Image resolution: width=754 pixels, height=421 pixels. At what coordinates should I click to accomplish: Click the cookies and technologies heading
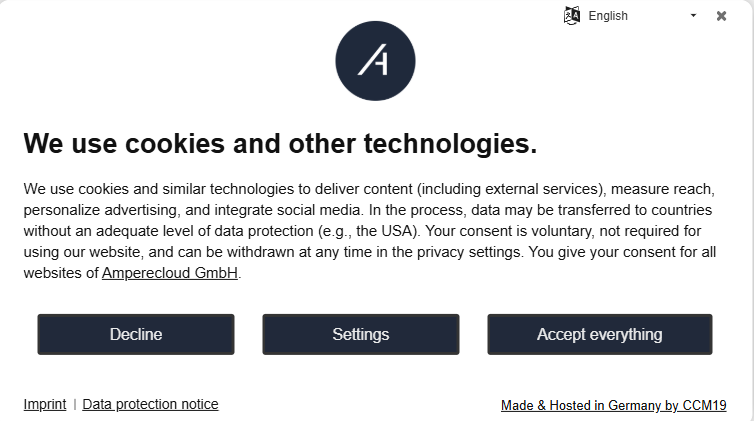pos(280,143)
